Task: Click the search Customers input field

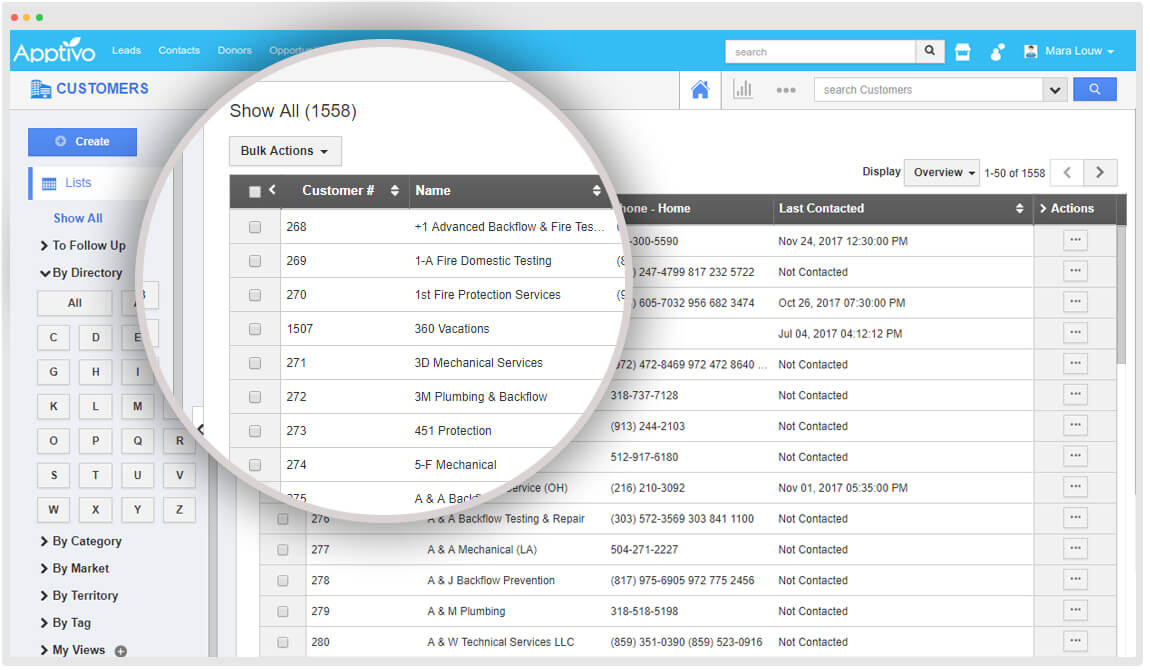Action: 928,89
